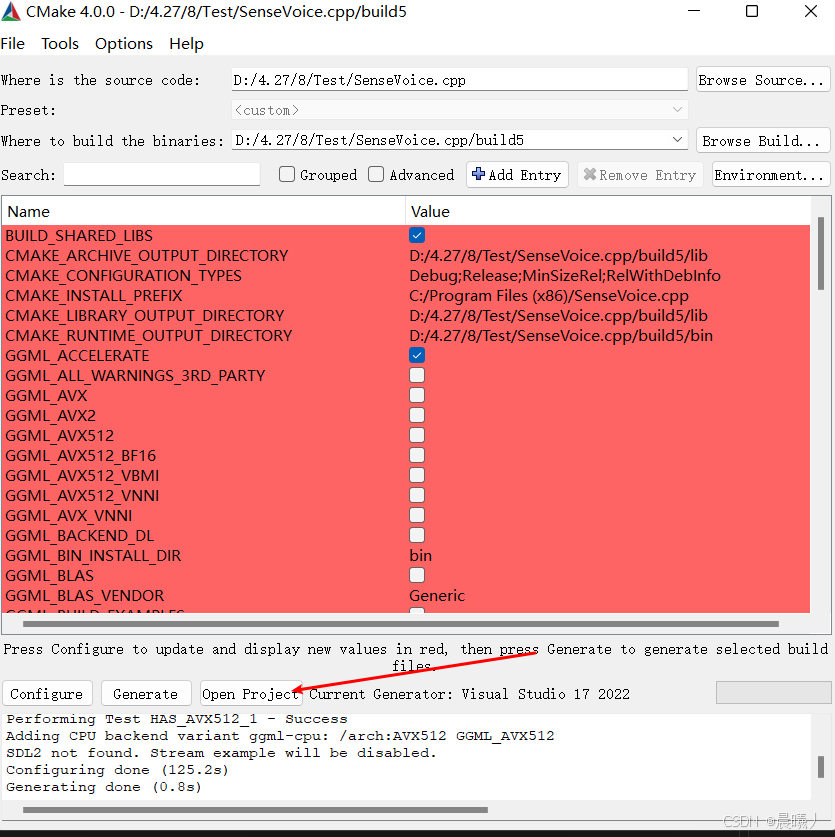
Task: Open the Preset dropdown
Action: 677,109
